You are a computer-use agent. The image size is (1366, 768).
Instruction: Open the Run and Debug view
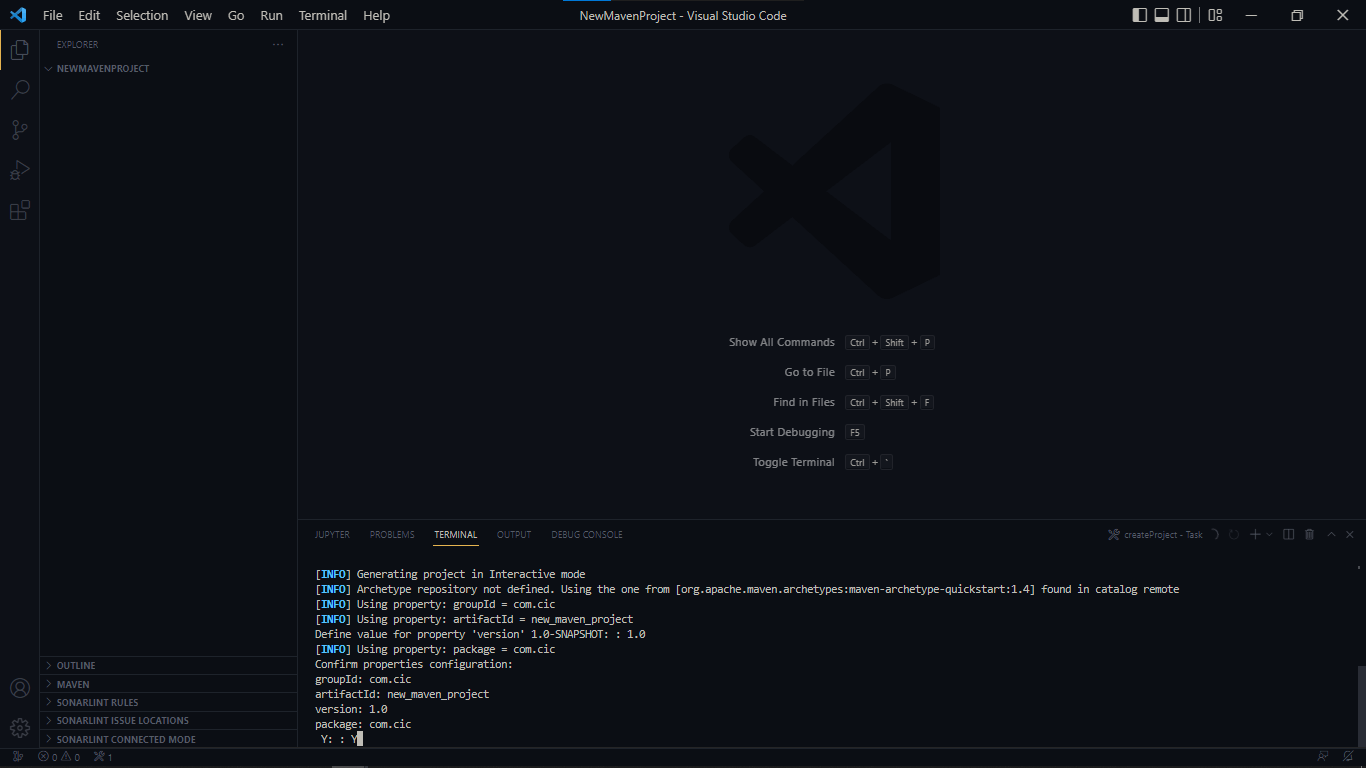click(x=19, y=170)
